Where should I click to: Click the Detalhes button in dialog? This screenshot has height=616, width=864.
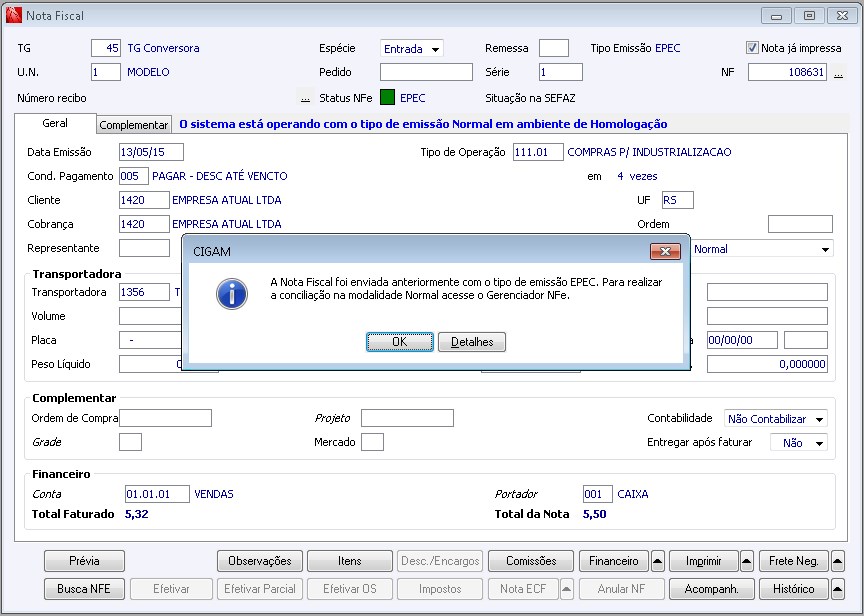472,342
